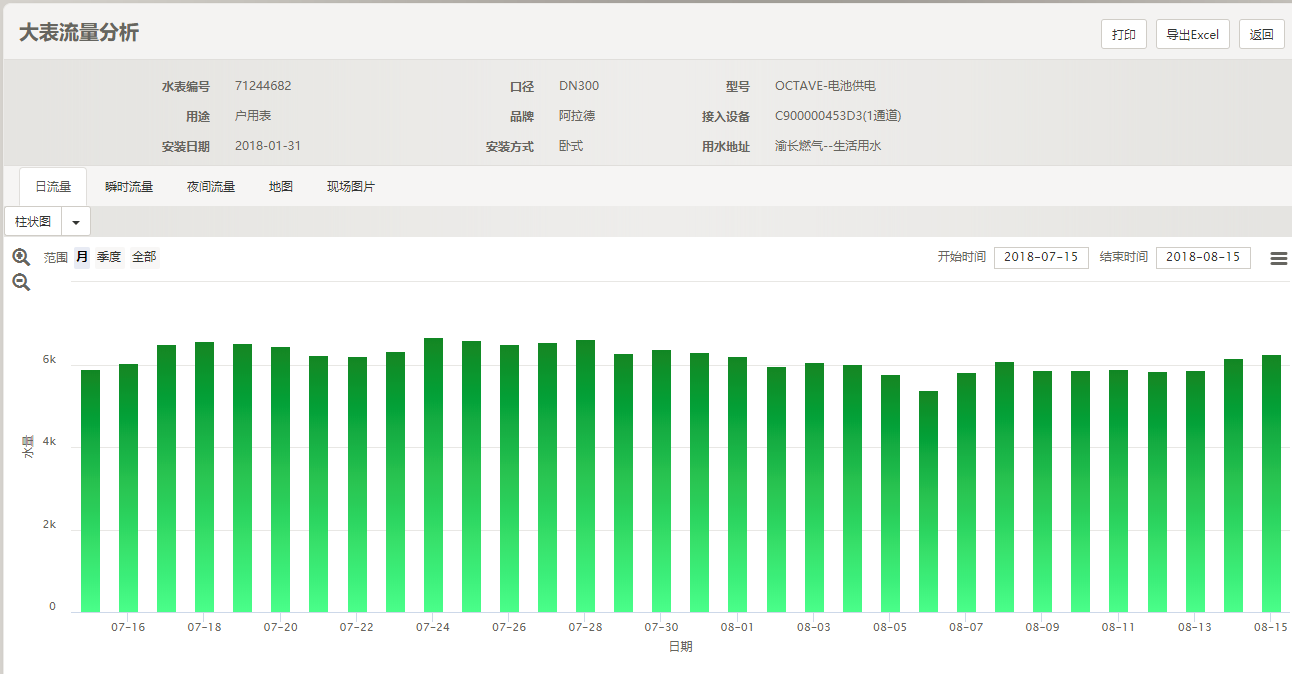The width and height of the screenshot is (1292, 674).
Task: Select the bar for 07-26
Action: [x=509, y=479]
